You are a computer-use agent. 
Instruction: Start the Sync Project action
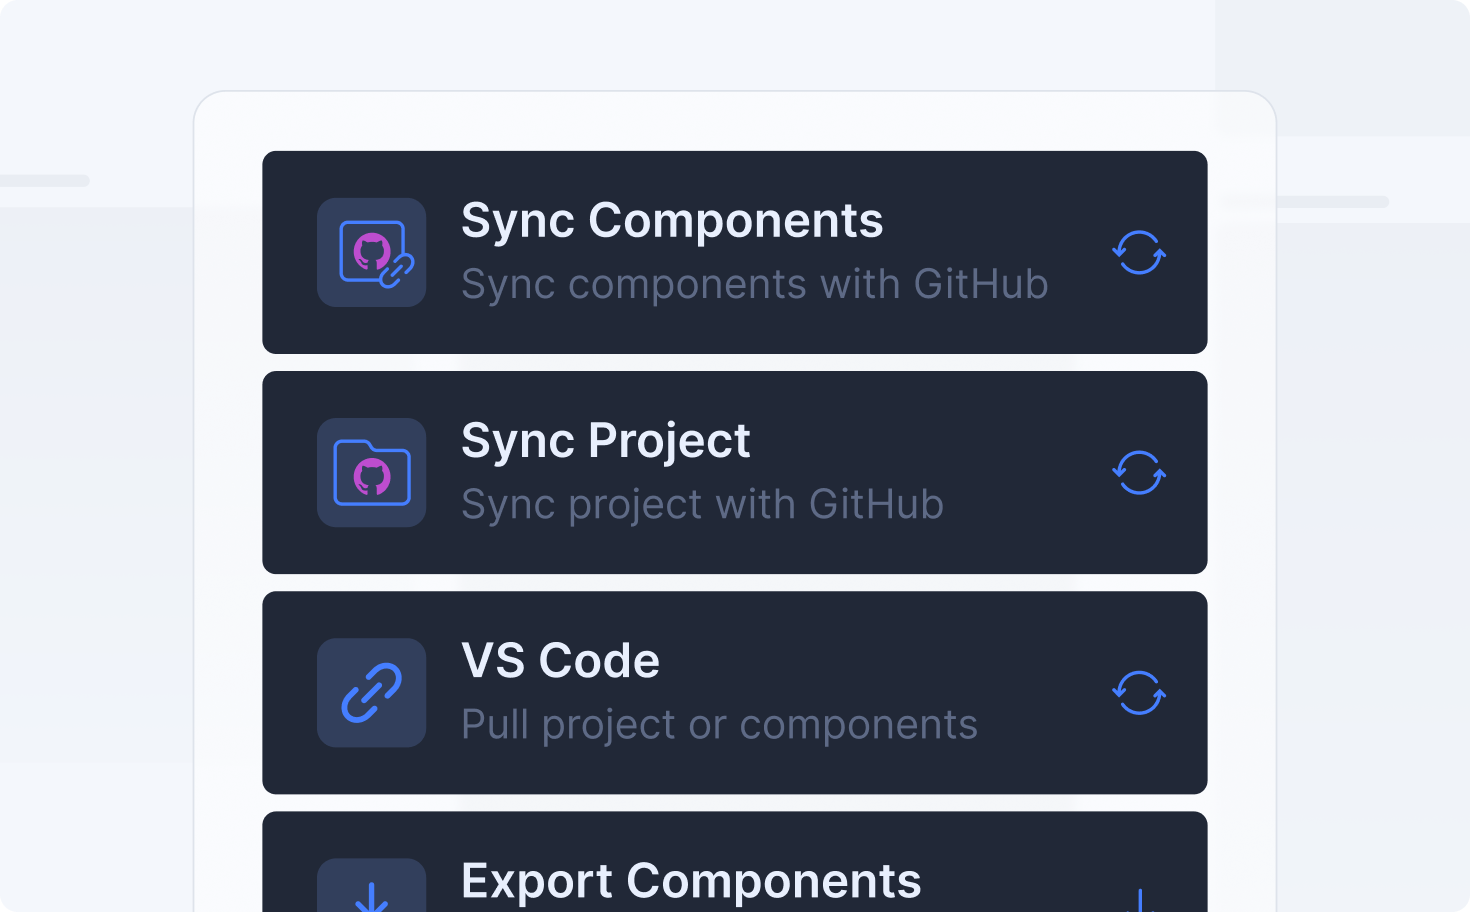point(735,472)
